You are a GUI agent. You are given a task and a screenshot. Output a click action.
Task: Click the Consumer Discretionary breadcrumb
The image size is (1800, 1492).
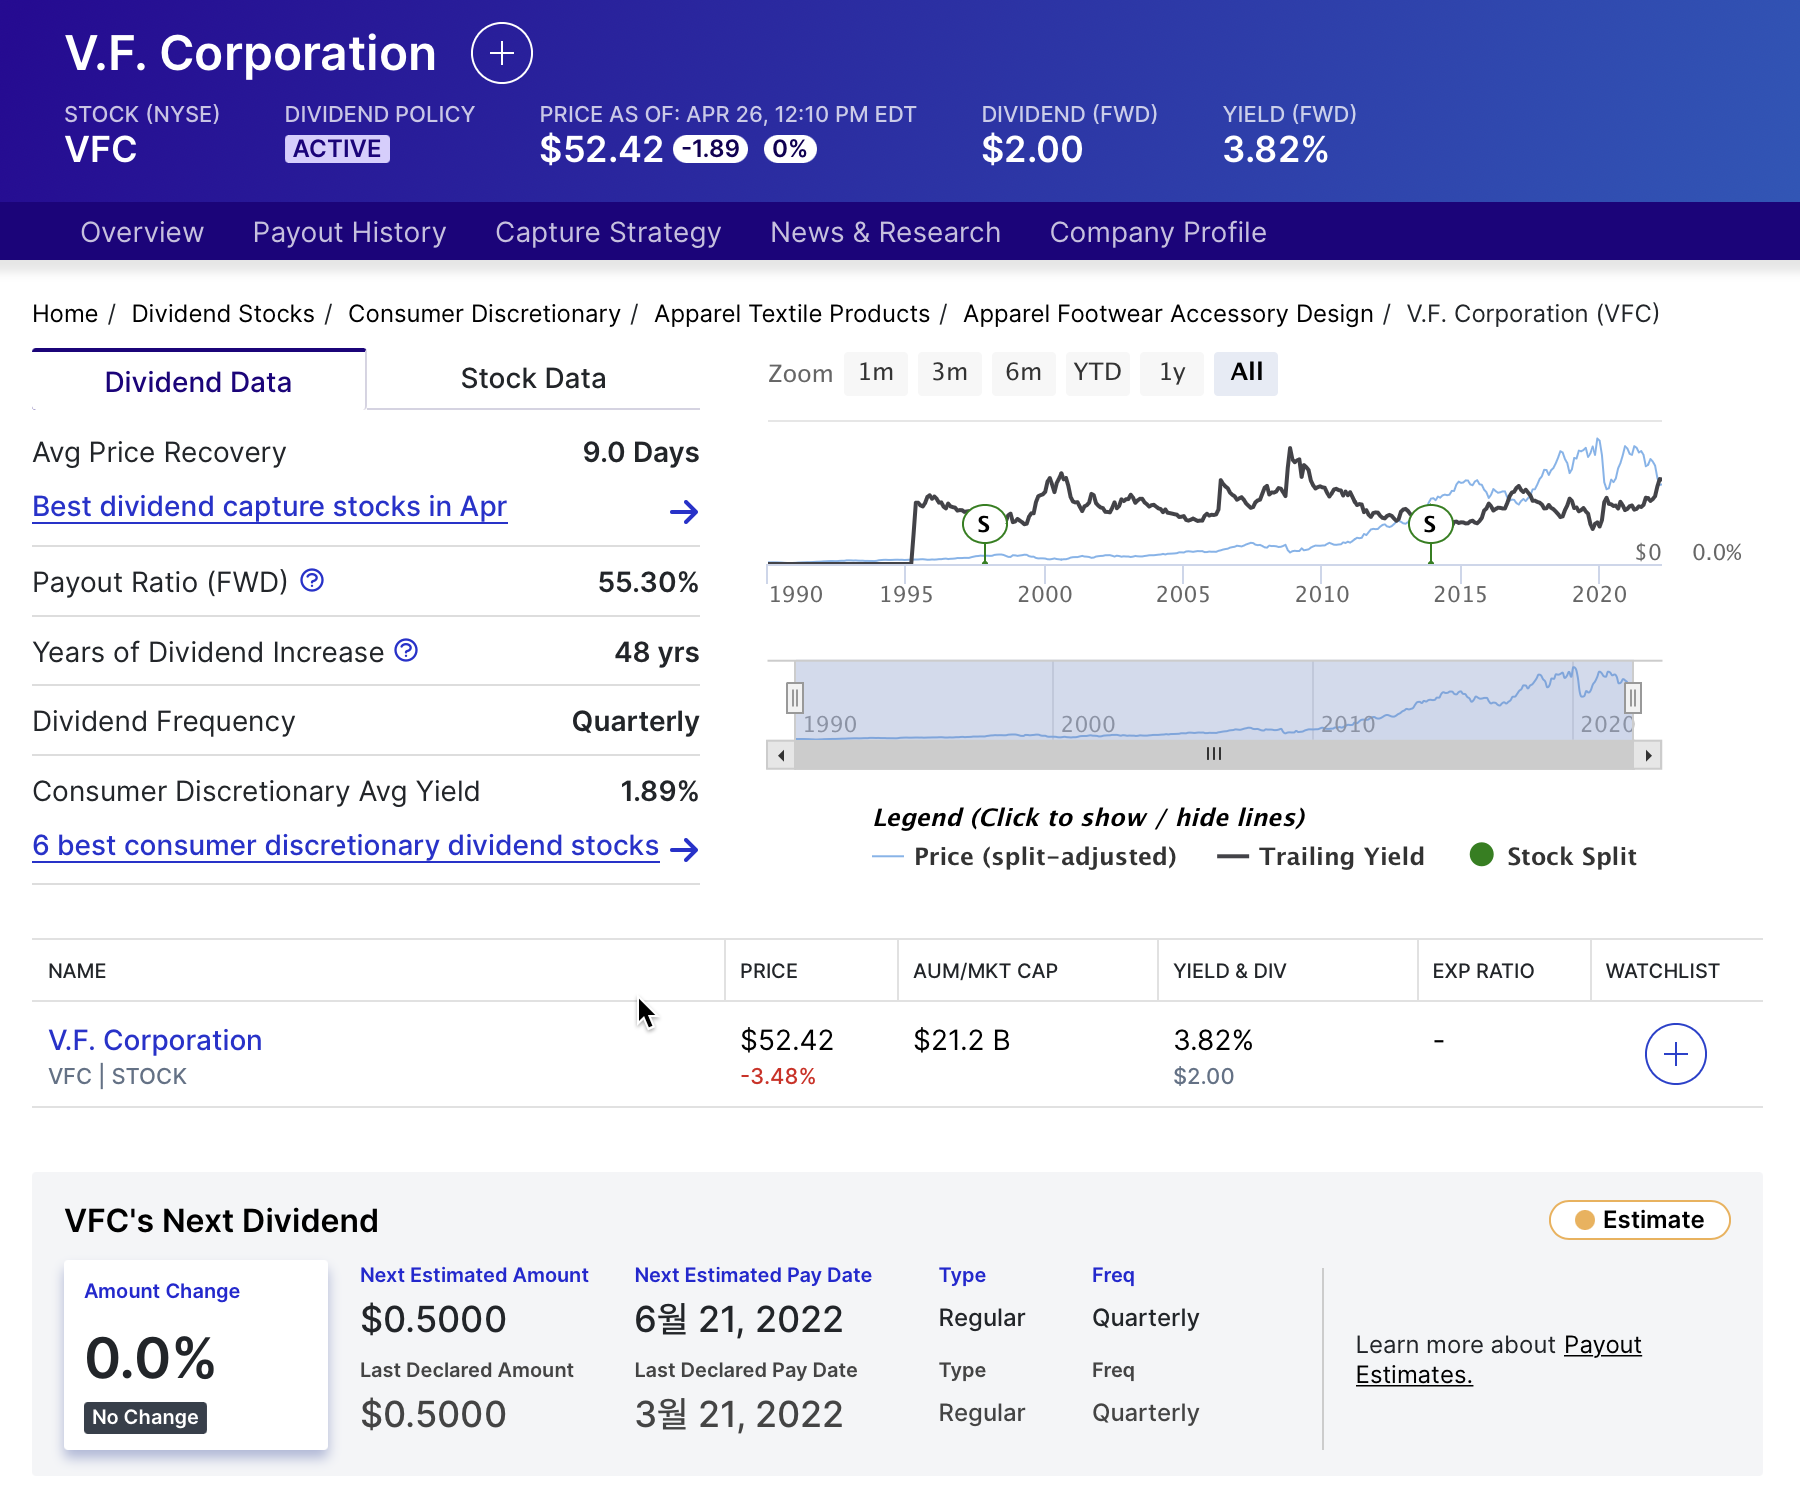[483, 313]
